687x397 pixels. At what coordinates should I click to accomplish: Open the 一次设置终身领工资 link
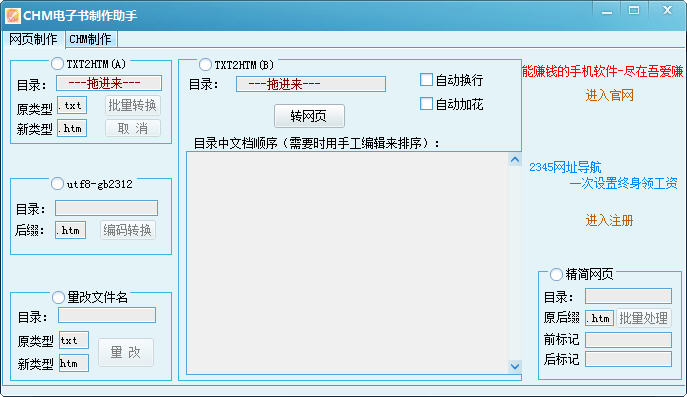click(x=623, y=183)
